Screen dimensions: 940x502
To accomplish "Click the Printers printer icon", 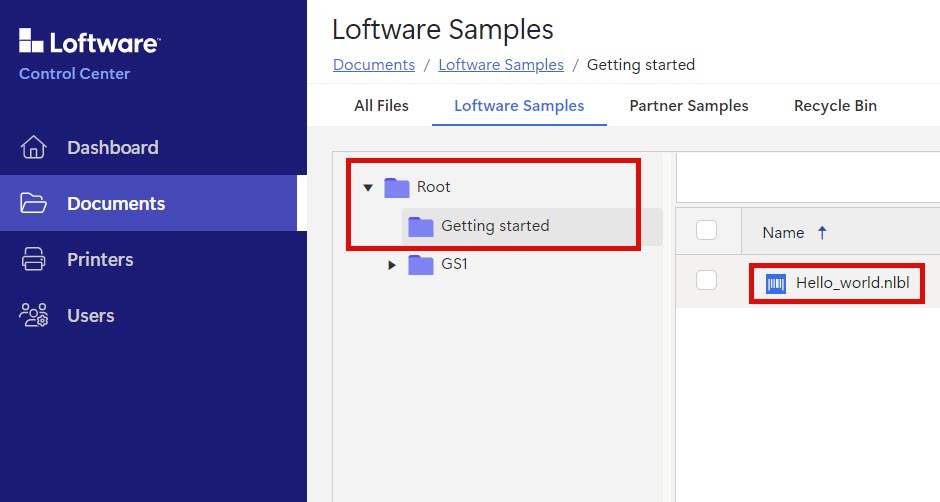I will pyautogui.click(x=34, y=259).
